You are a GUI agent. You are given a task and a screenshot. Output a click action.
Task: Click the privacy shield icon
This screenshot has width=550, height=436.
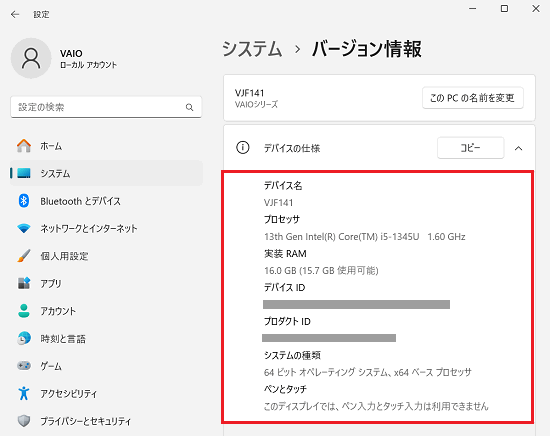click(x=24, y=421)
